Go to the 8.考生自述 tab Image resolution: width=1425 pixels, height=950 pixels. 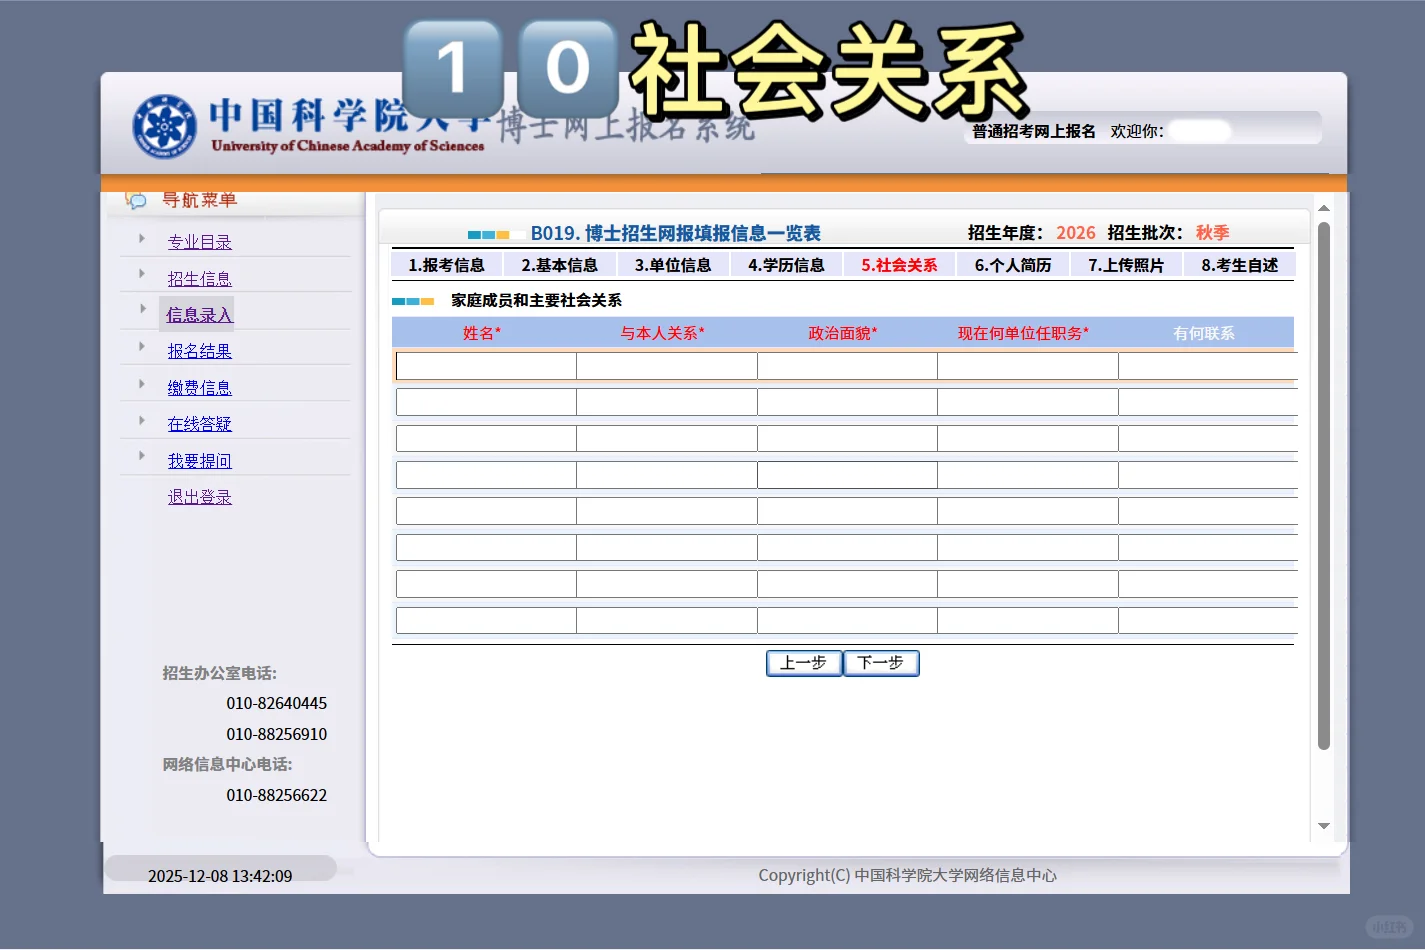(1239, 265)
